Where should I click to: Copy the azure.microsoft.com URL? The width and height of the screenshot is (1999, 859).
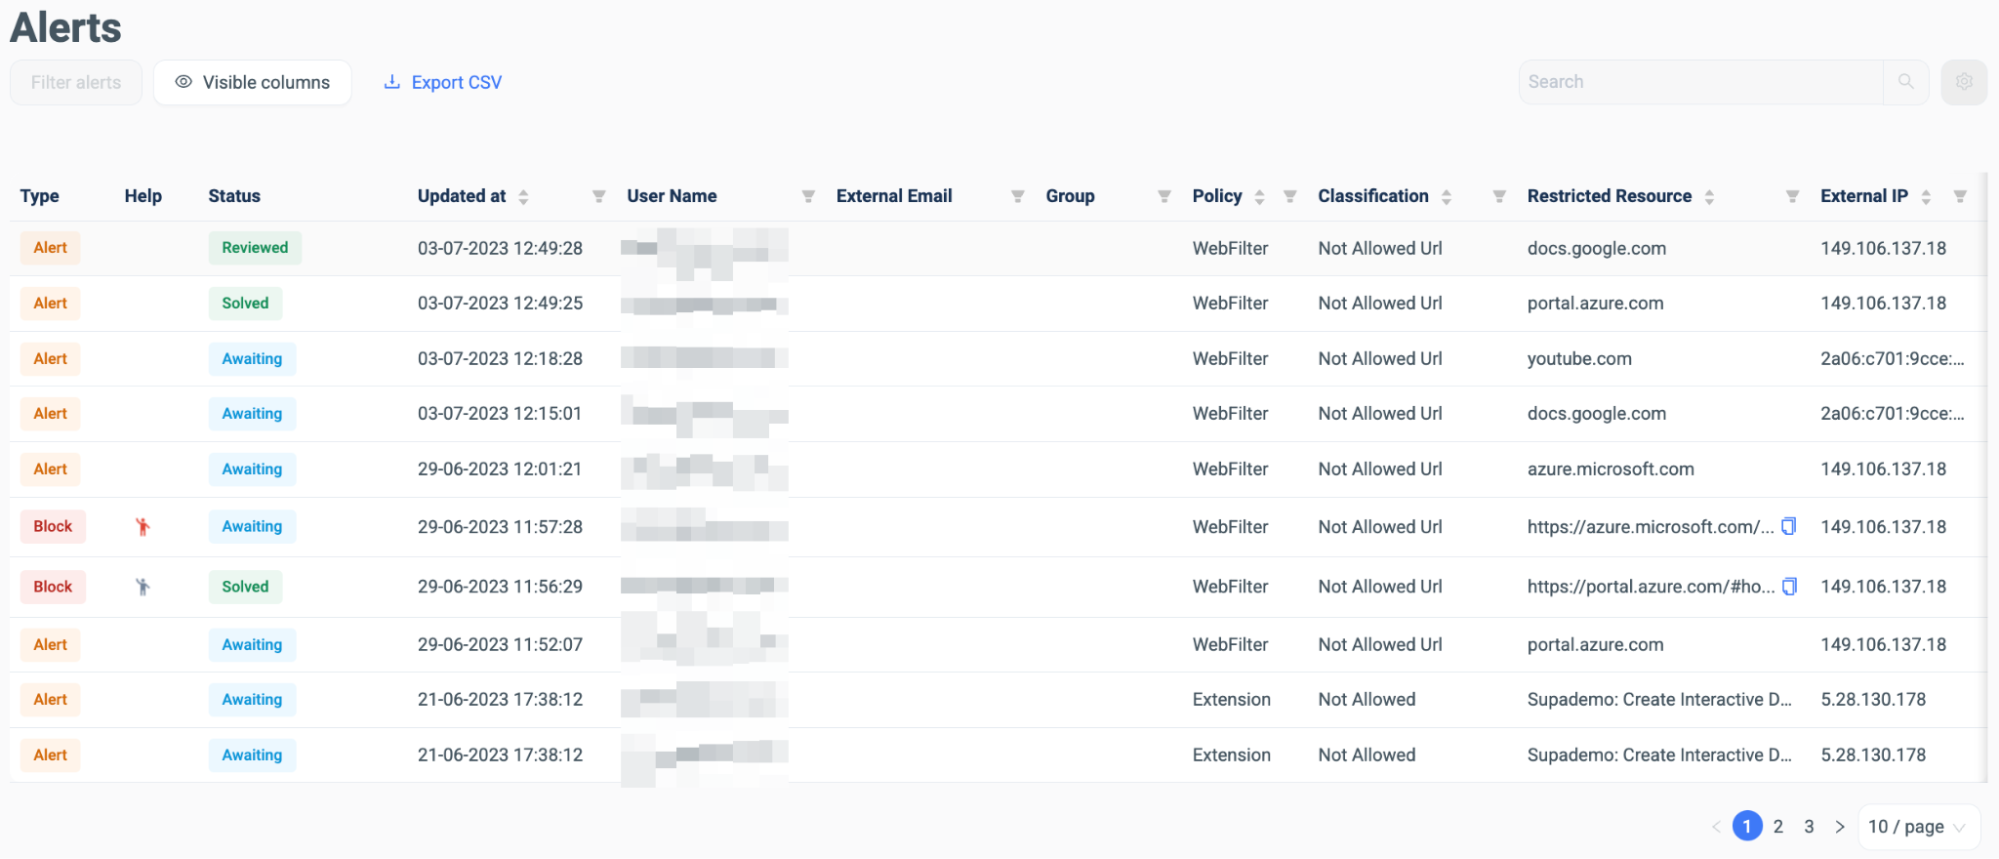[1789, 526]
